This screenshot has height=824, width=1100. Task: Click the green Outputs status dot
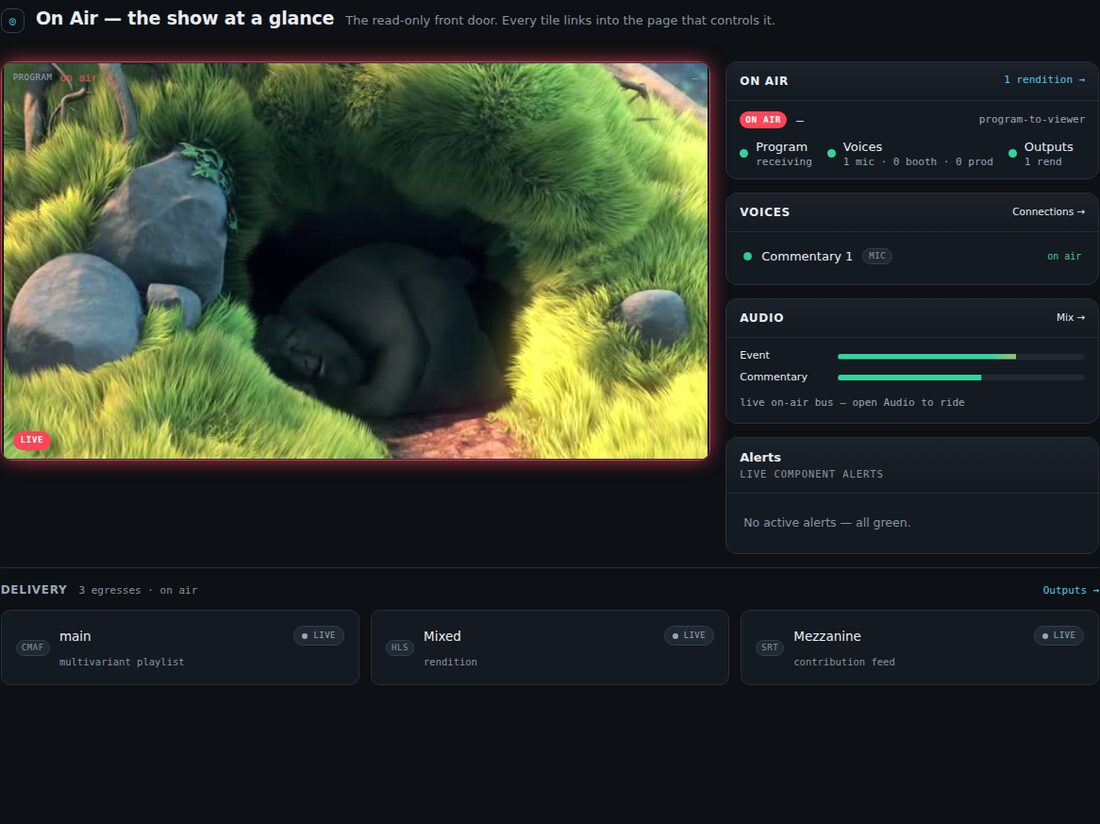(x=1012, y=154)
